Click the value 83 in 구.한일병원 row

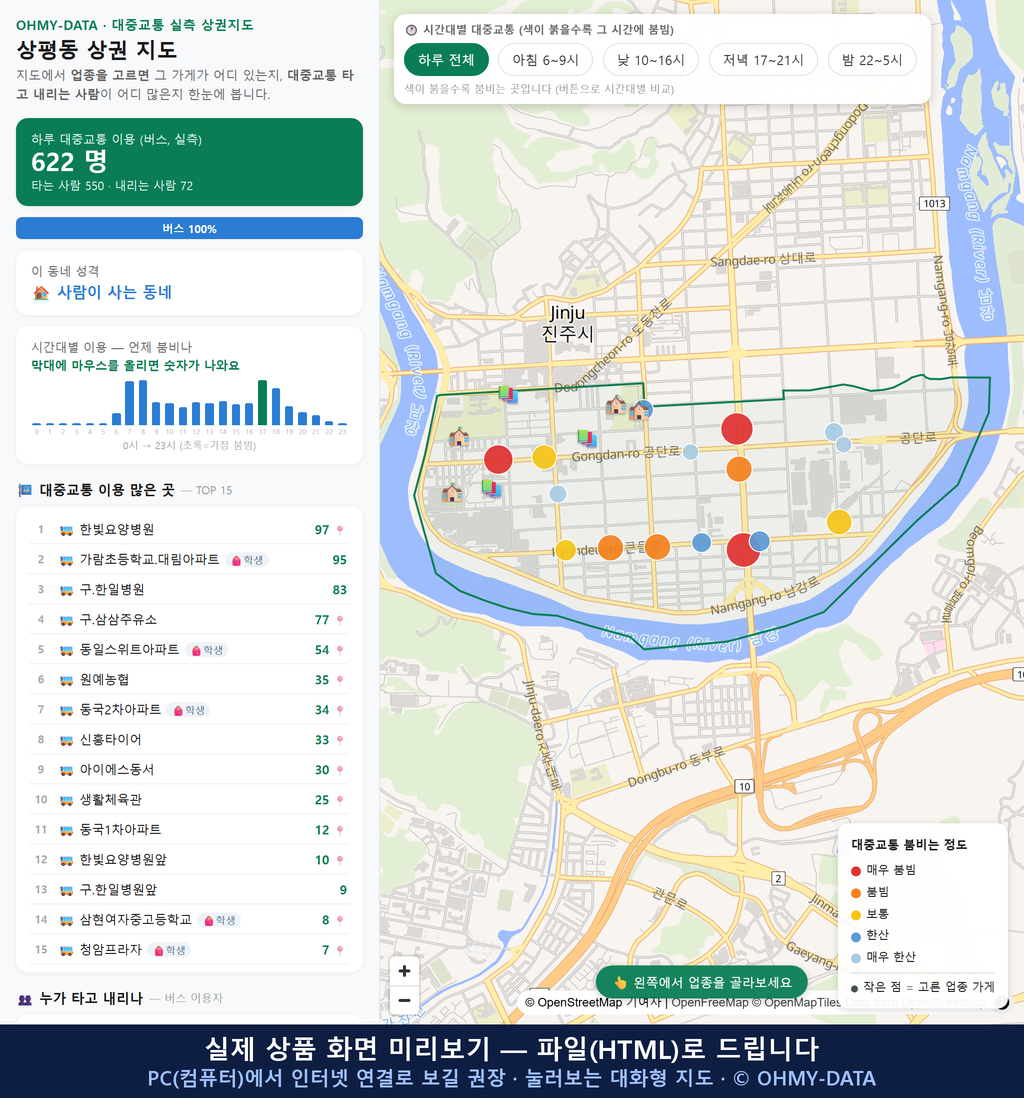(x=340, y=590)
